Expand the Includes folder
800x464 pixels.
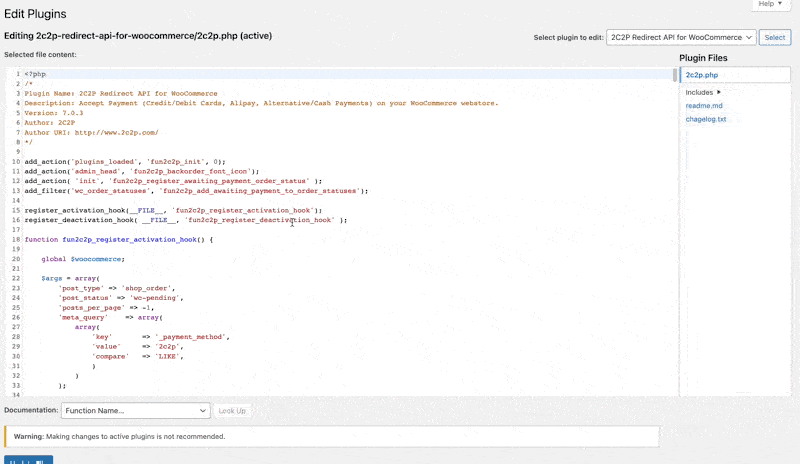(703, 92)
